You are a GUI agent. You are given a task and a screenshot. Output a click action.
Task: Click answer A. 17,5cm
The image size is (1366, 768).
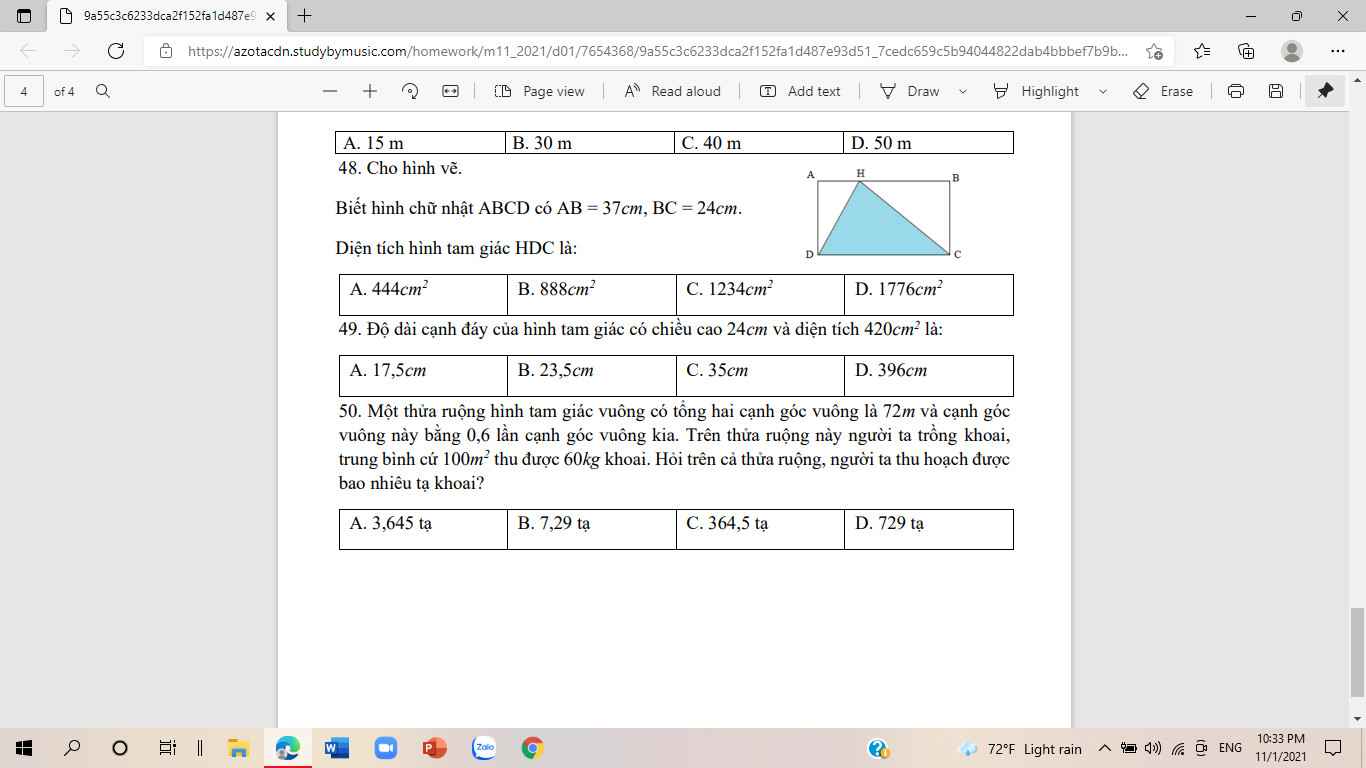424,375
